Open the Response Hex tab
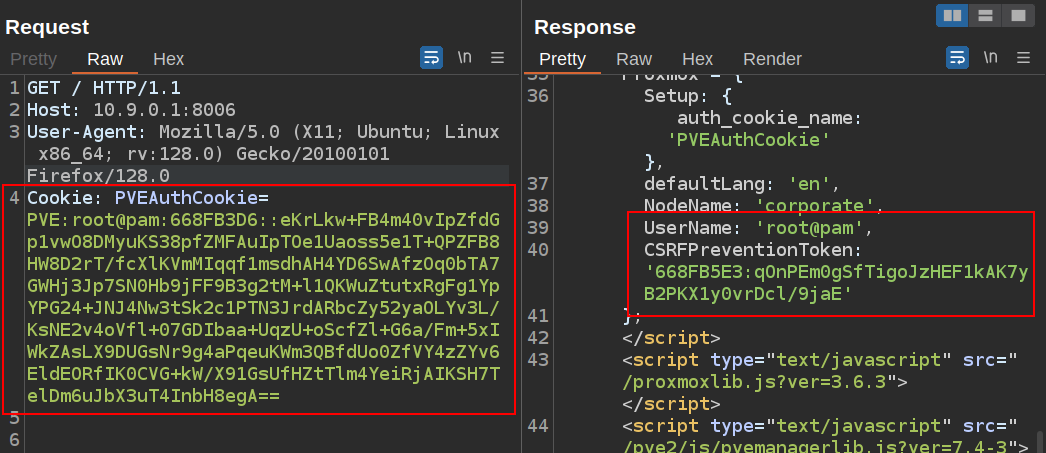The image size is (1046, 453). click(697, 59)
